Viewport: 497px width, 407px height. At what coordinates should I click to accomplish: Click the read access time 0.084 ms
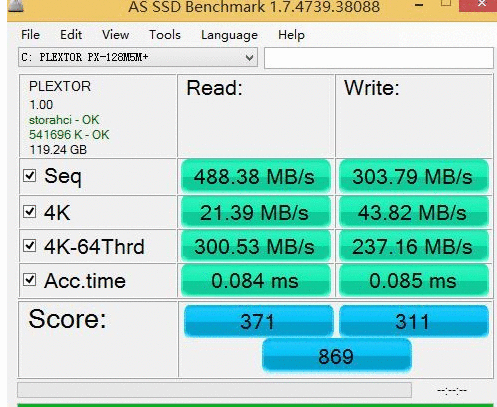pyautogui.click(x=256, y=280)
